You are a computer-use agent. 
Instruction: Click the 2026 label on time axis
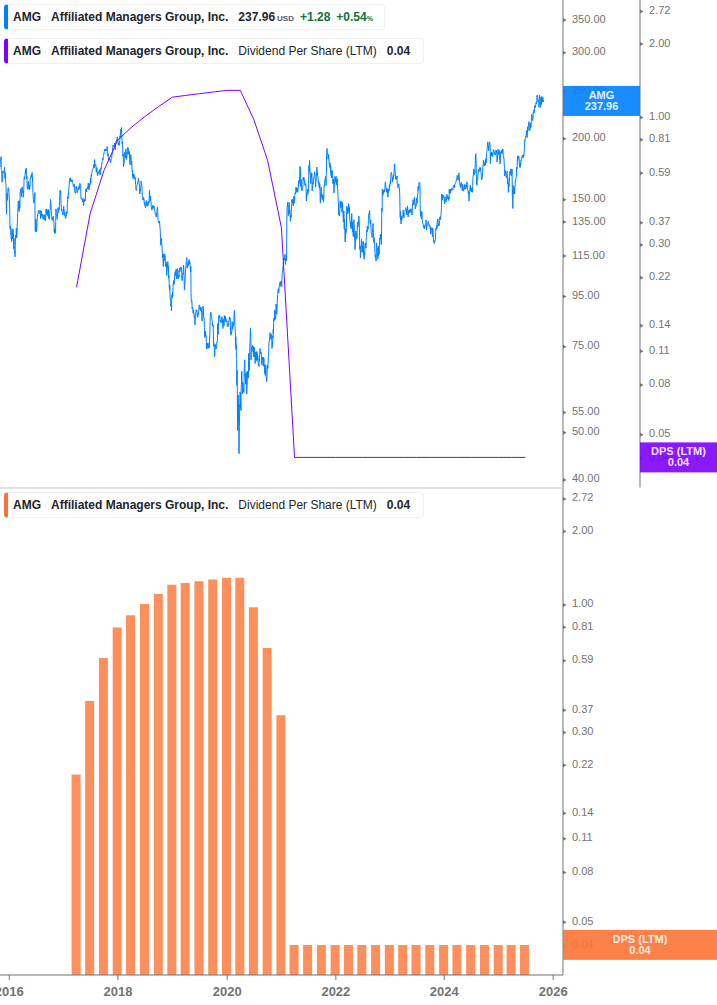click(x=552, y=991)
